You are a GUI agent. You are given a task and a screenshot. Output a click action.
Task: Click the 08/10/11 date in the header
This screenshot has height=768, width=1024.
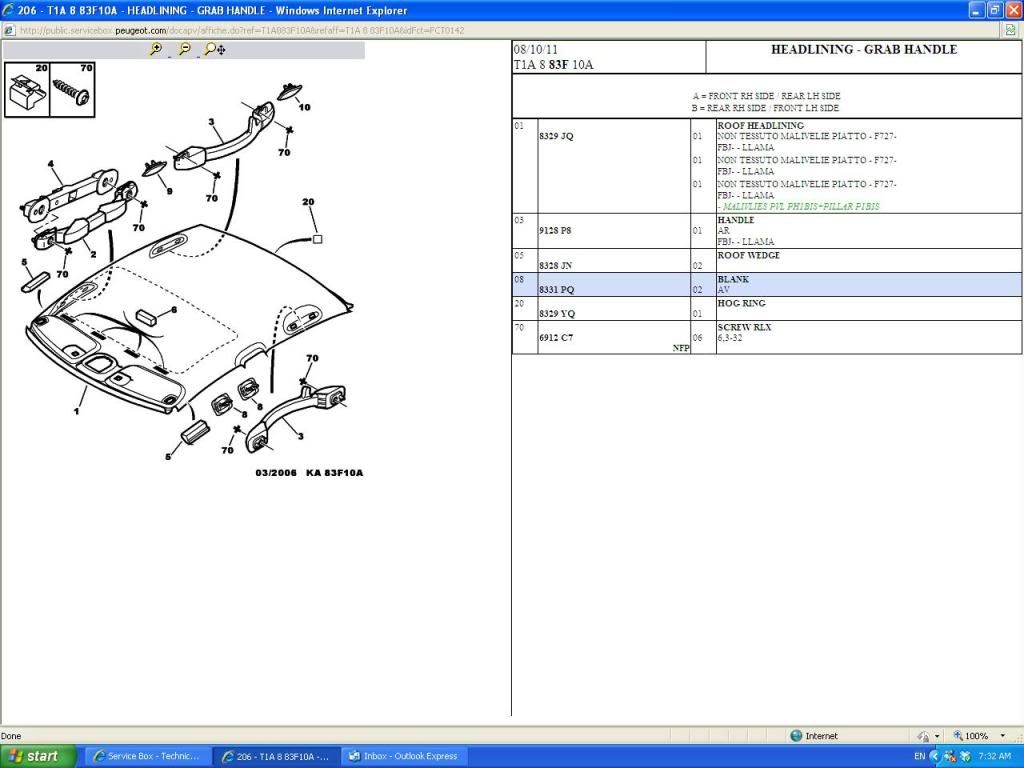click(536, 50)
